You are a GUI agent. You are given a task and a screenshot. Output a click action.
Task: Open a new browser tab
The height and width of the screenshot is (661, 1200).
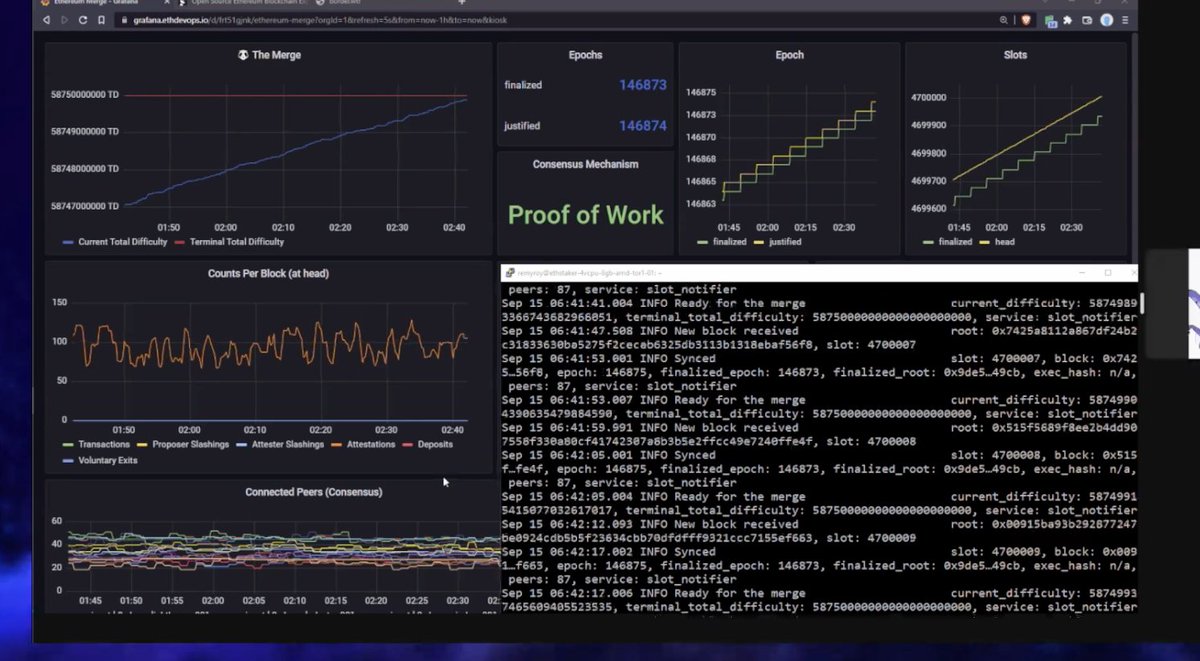click(x=461, y=3)
